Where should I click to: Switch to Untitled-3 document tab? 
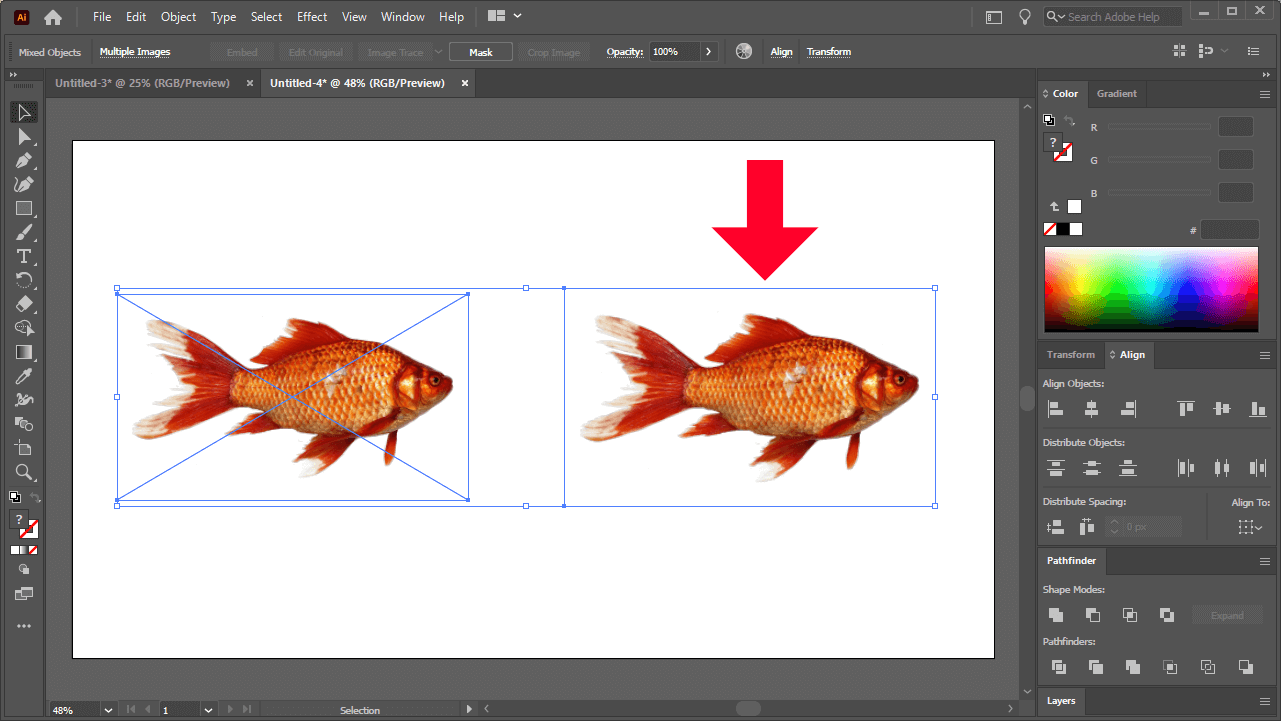pos(142,83)
